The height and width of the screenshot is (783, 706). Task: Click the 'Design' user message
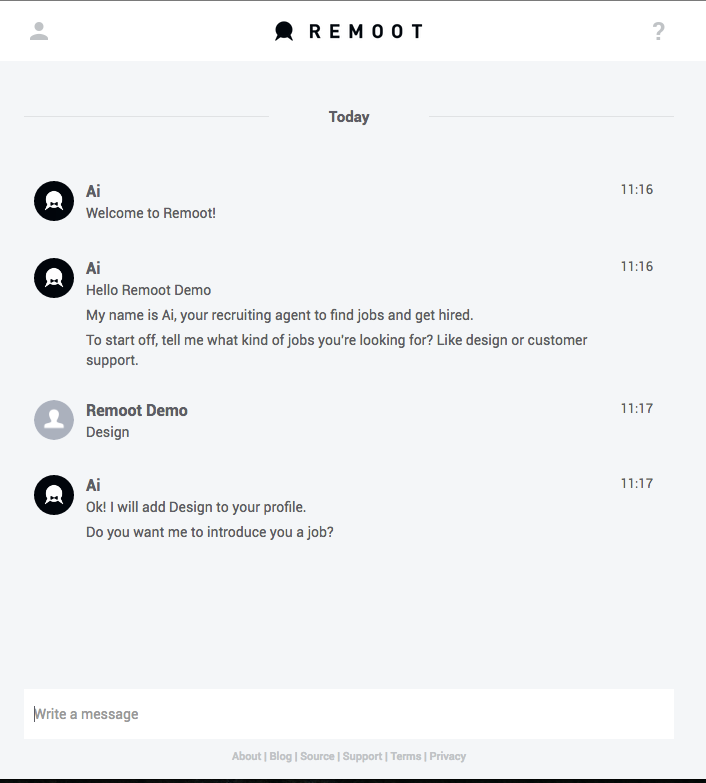click(x=107, y=432)
